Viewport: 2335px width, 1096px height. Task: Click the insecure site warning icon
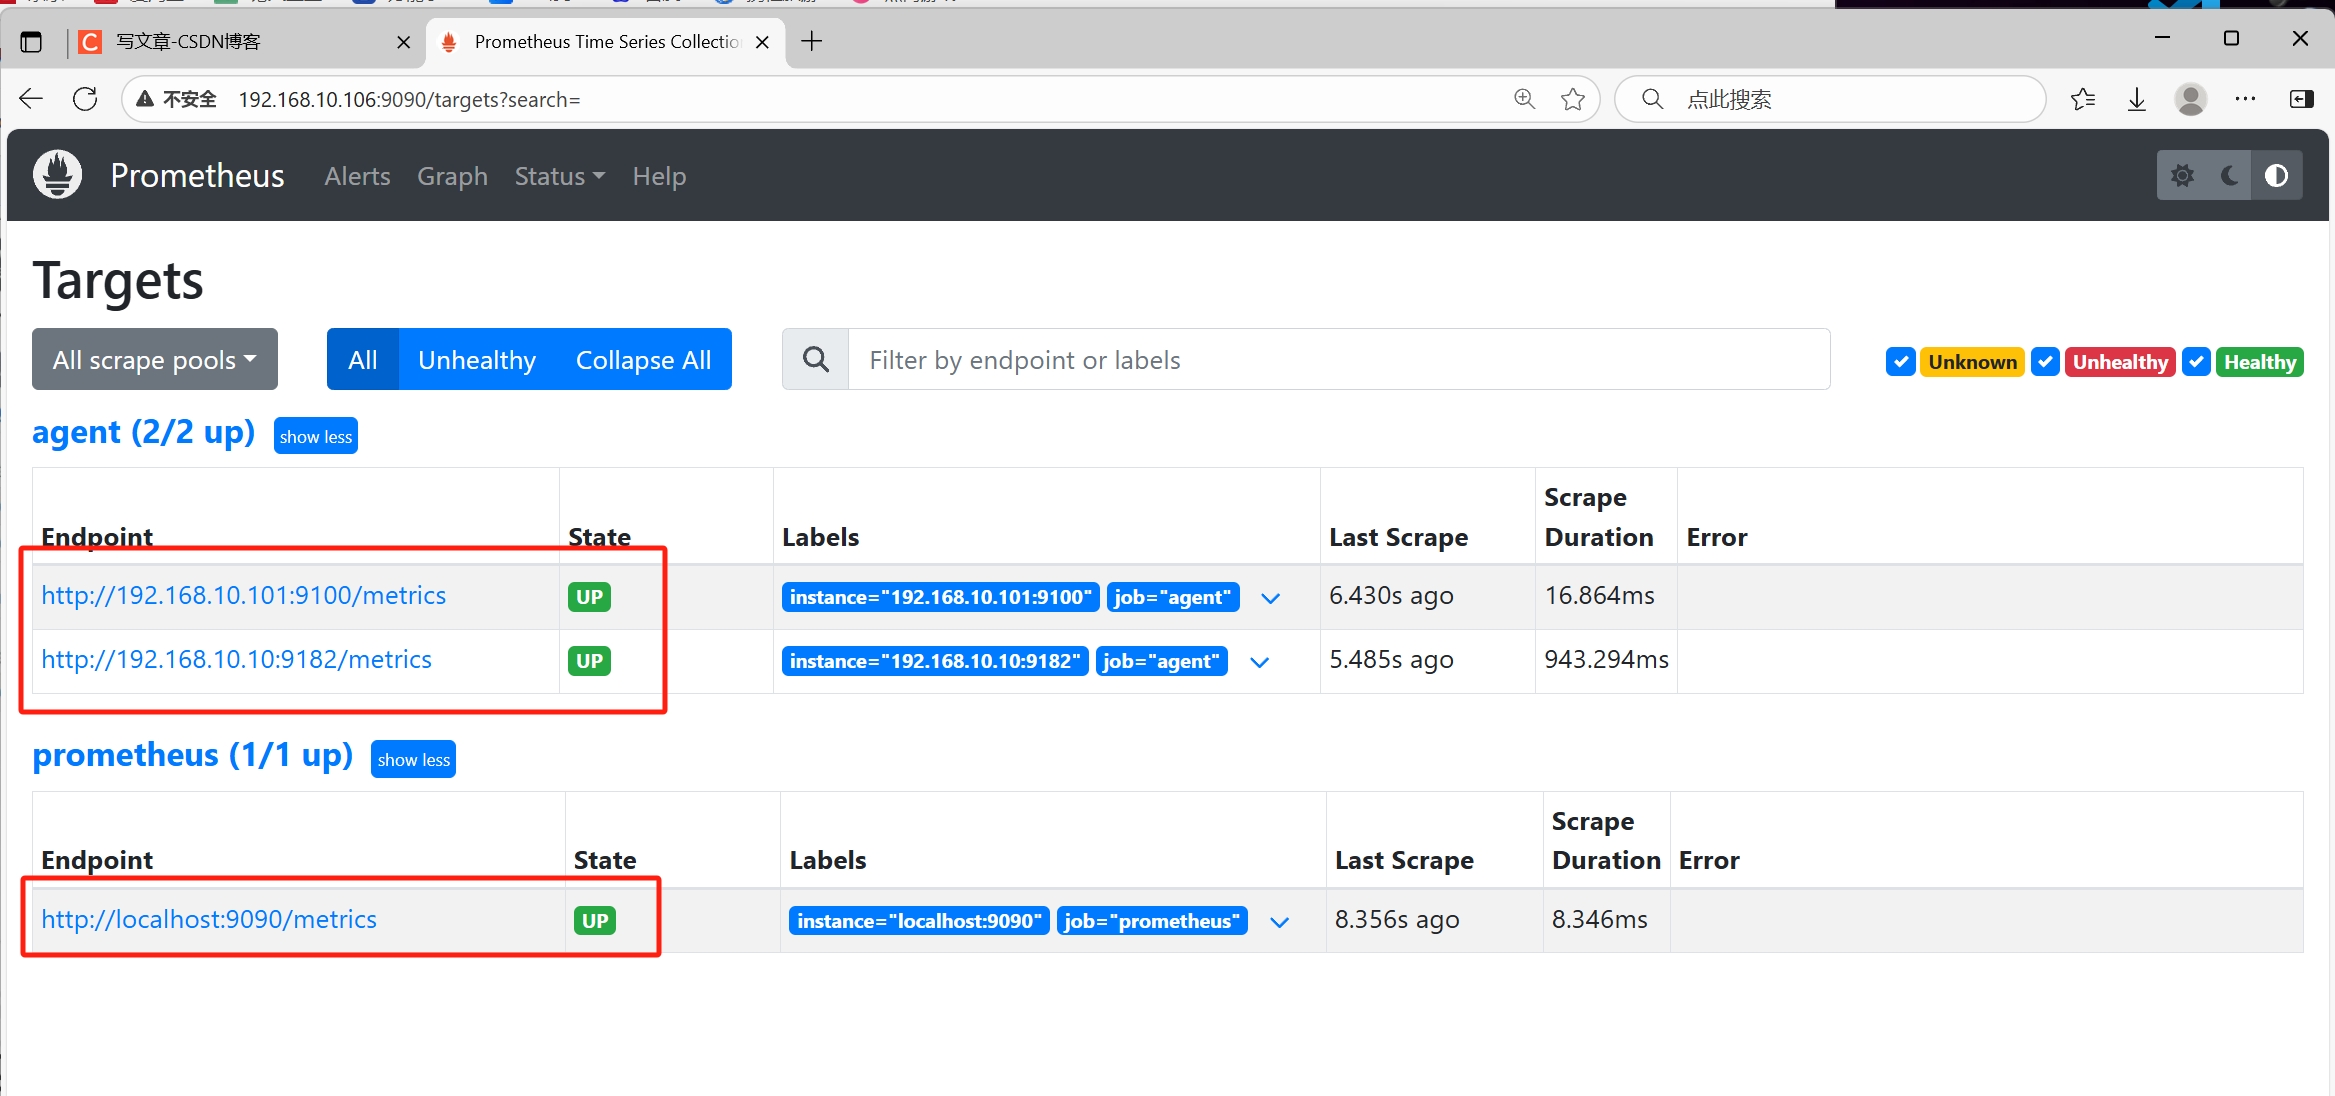(146, 99)
